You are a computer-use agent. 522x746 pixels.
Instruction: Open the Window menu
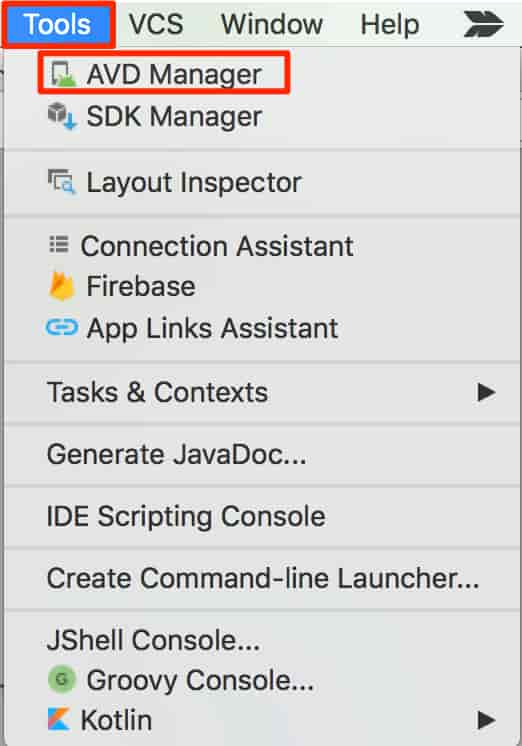click(272, 24)
